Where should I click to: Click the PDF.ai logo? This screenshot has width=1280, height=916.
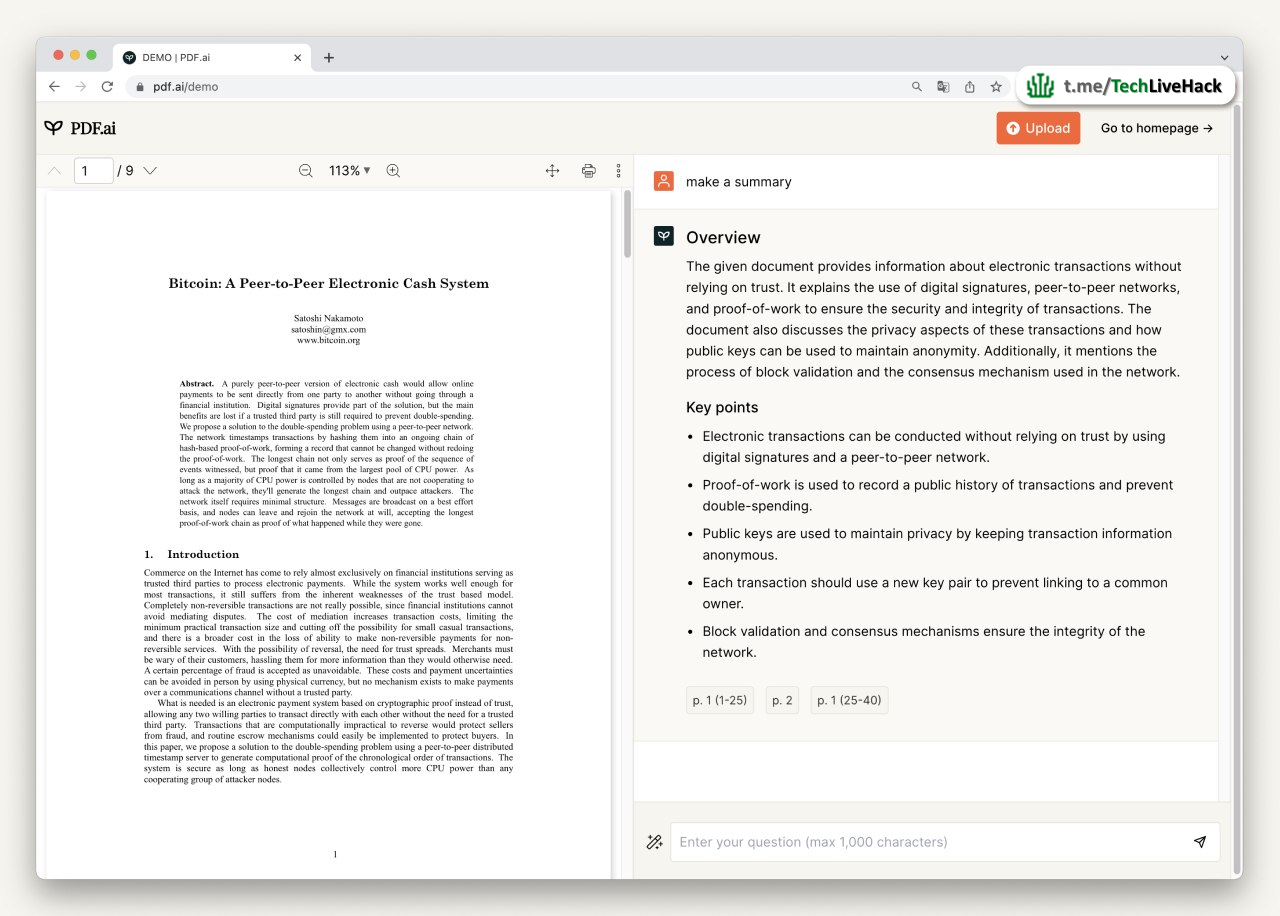(x=80, y=128)
